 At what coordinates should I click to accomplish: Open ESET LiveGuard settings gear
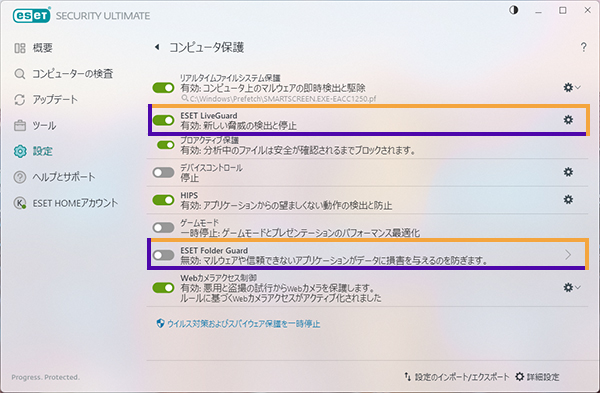[568, 120]
